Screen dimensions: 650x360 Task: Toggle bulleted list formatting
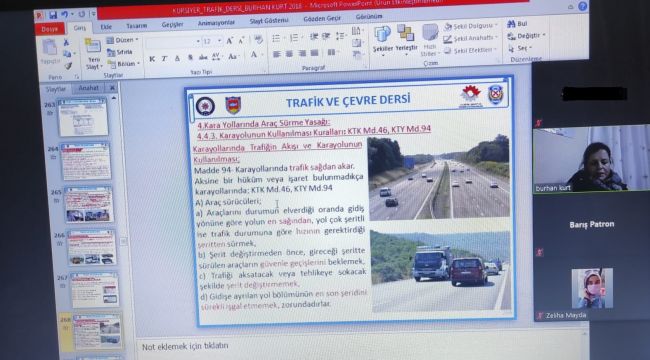pos(277,38)
